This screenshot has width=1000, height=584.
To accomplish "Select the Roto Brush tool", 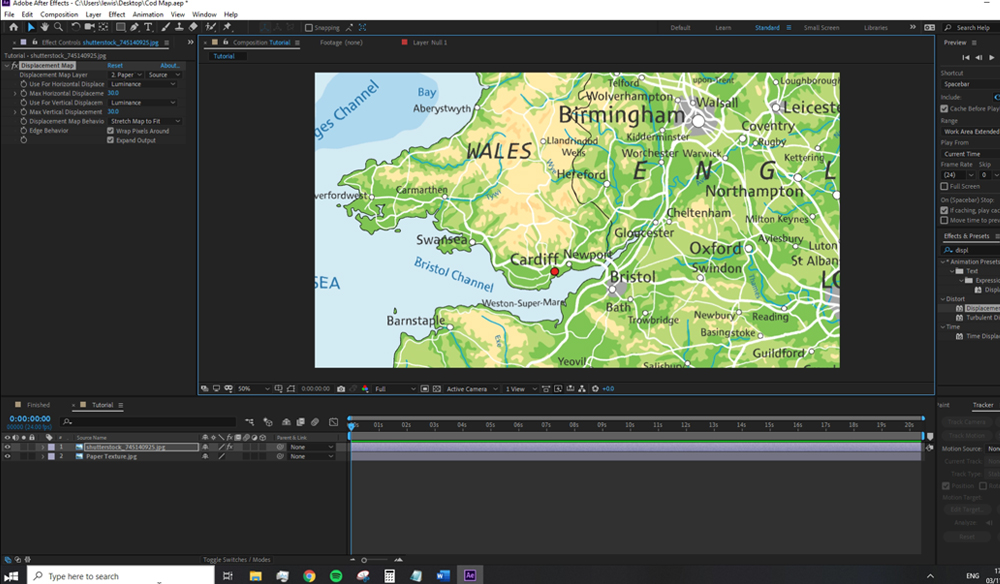I will pos(210,27).
